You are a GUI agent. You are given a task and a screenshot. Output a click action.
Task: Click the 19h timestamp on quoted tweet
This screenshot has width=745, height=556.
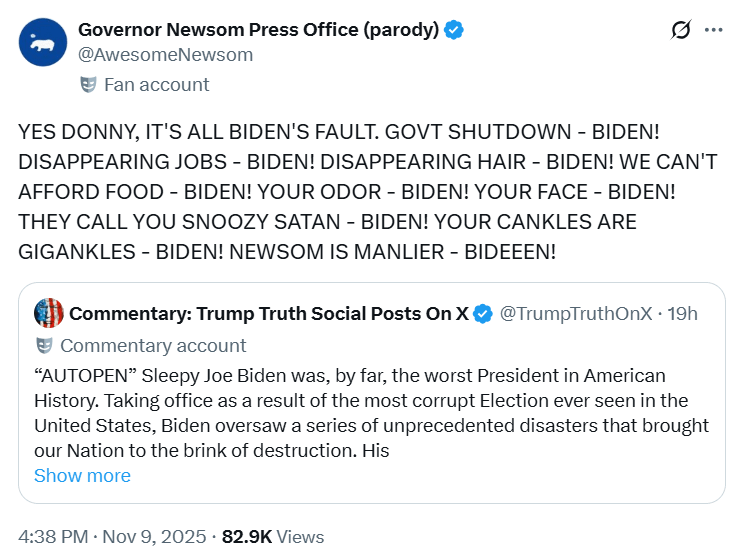[x=682, y=314]
